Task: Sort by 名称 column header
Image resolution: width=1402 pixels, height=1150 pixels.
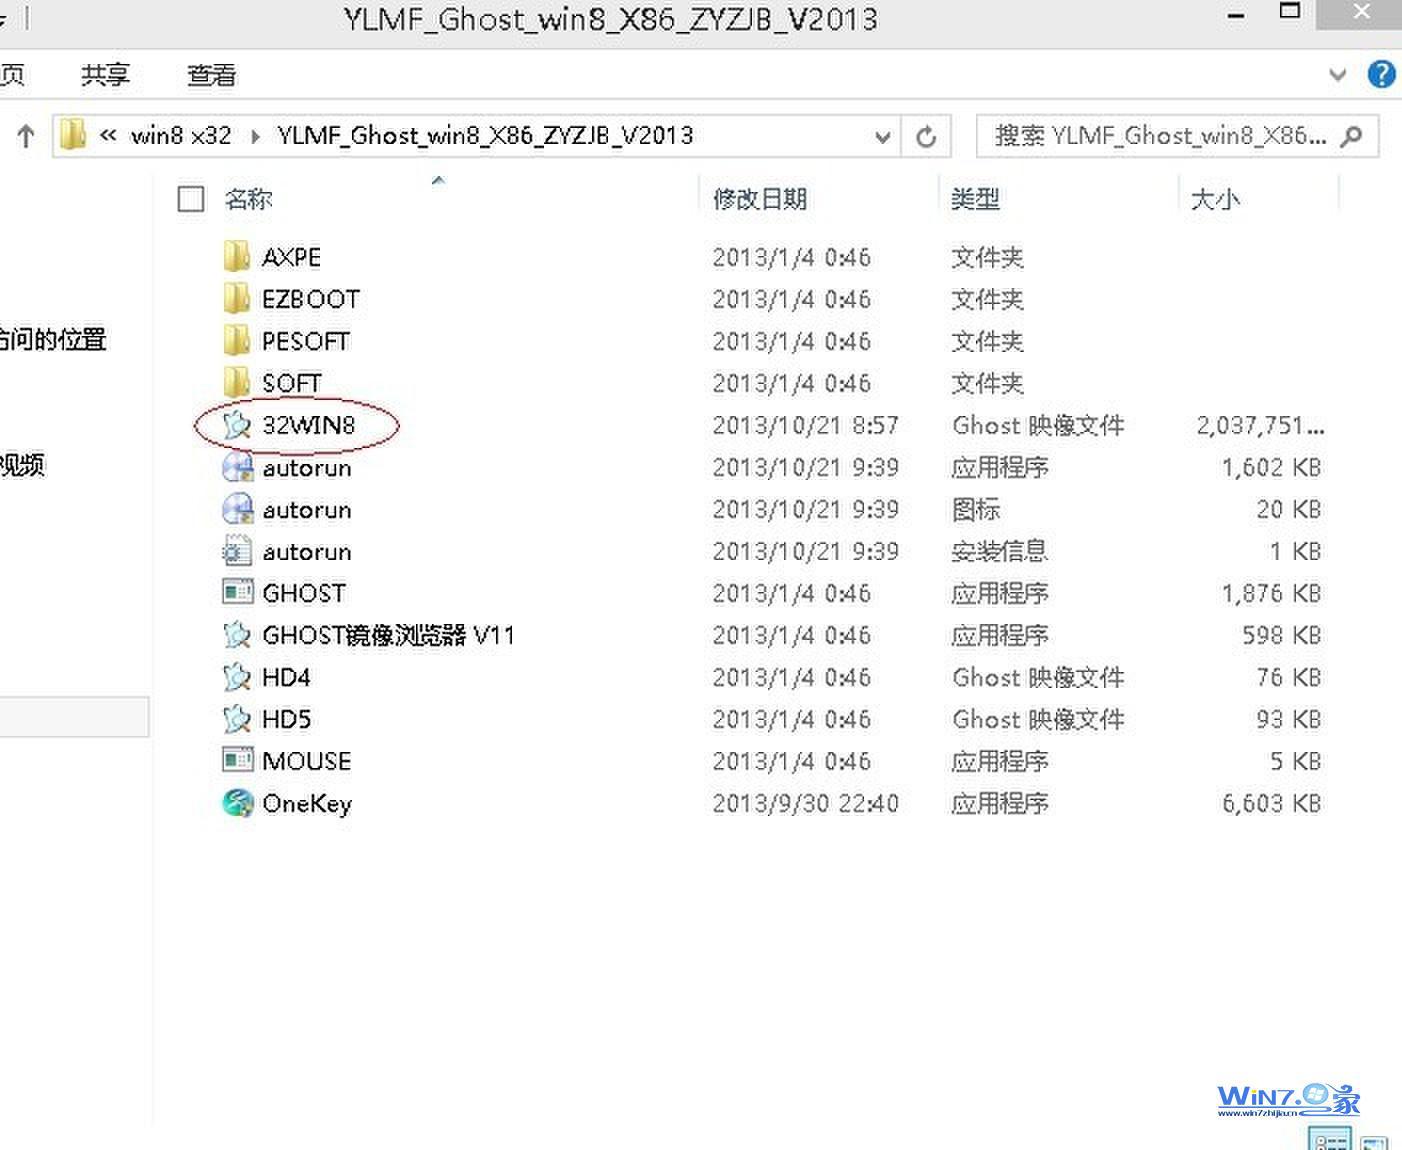Action: (x=249, y=199)
